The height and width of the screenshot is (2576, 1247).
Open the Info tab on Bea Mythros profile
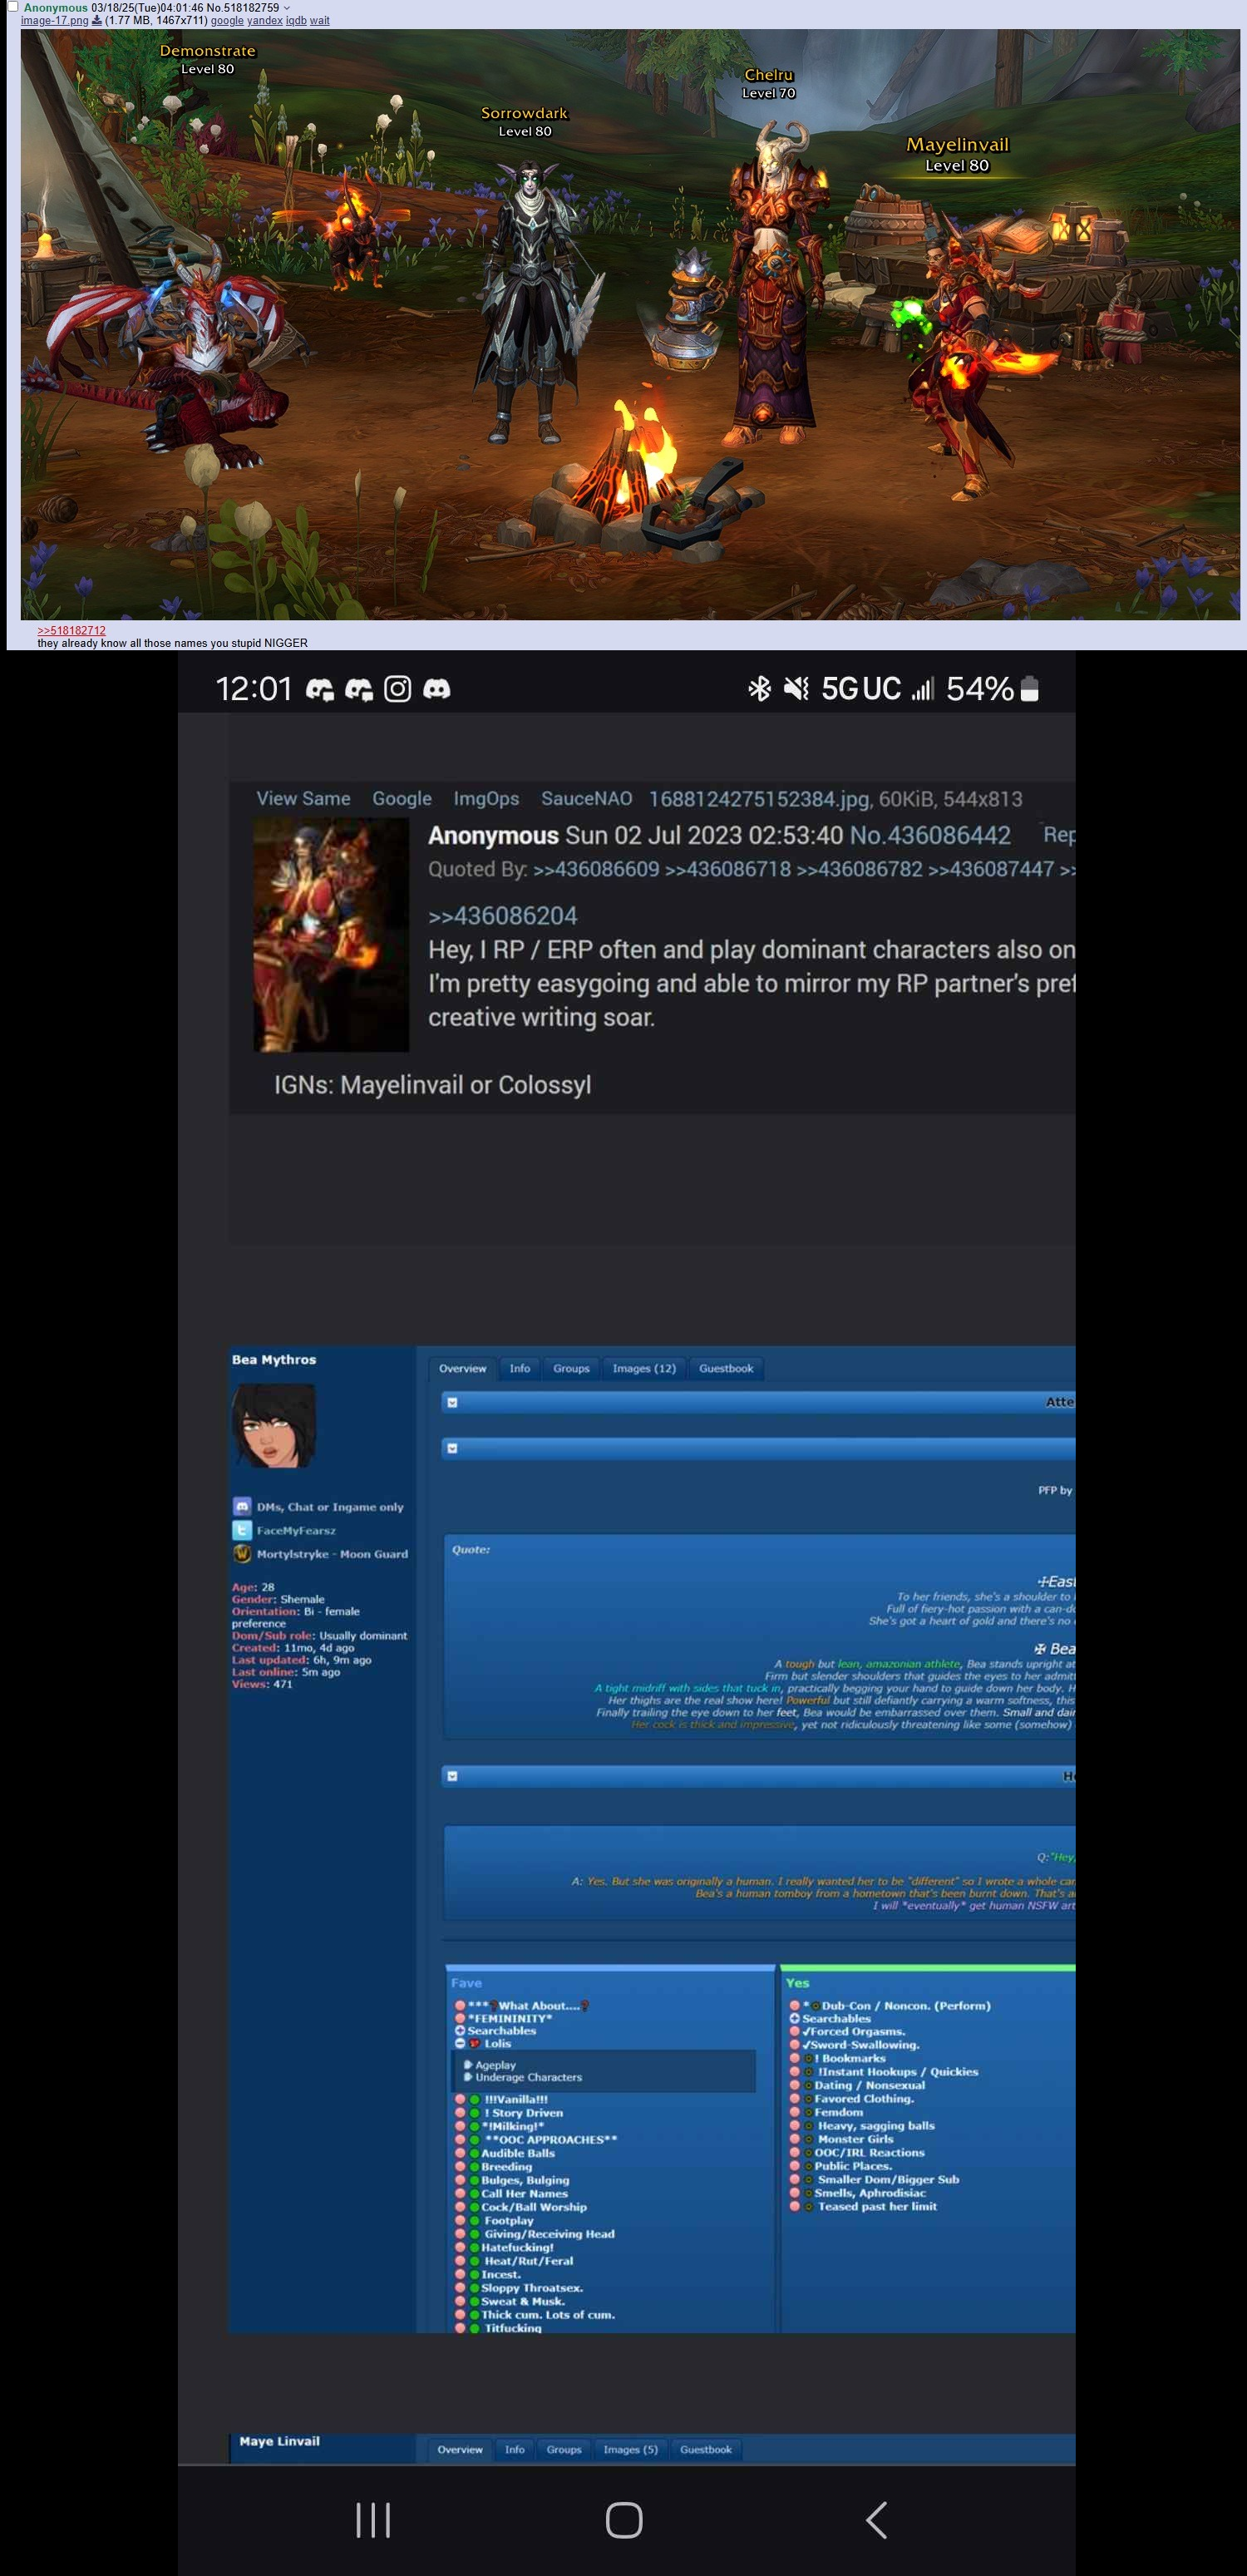click(520, 1368)
